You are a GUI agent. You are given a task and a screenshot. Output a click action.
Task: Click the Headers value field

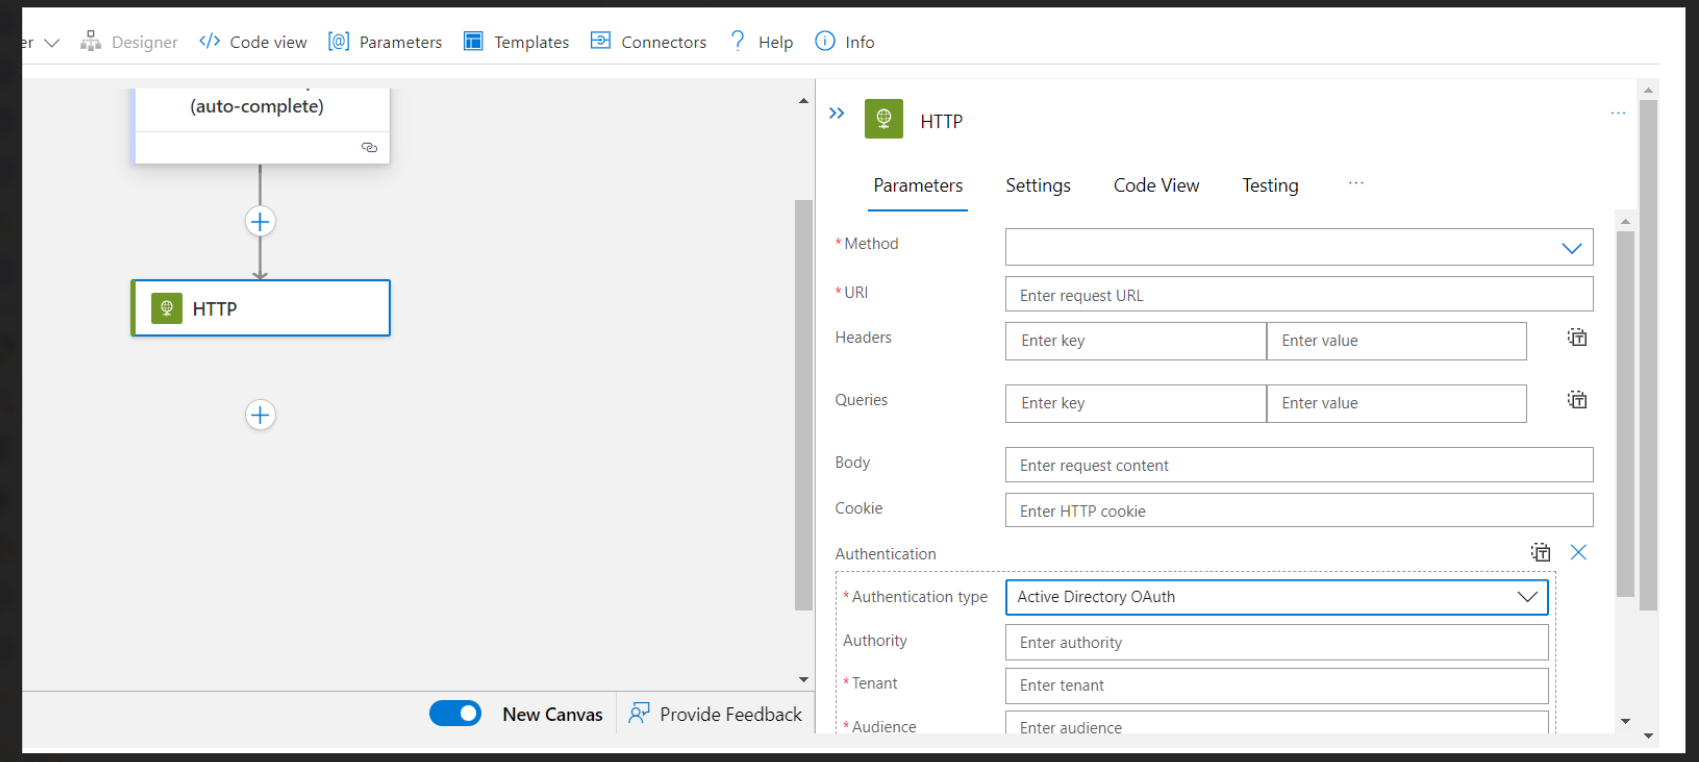pyautogui.click(x=1397, y=341)
